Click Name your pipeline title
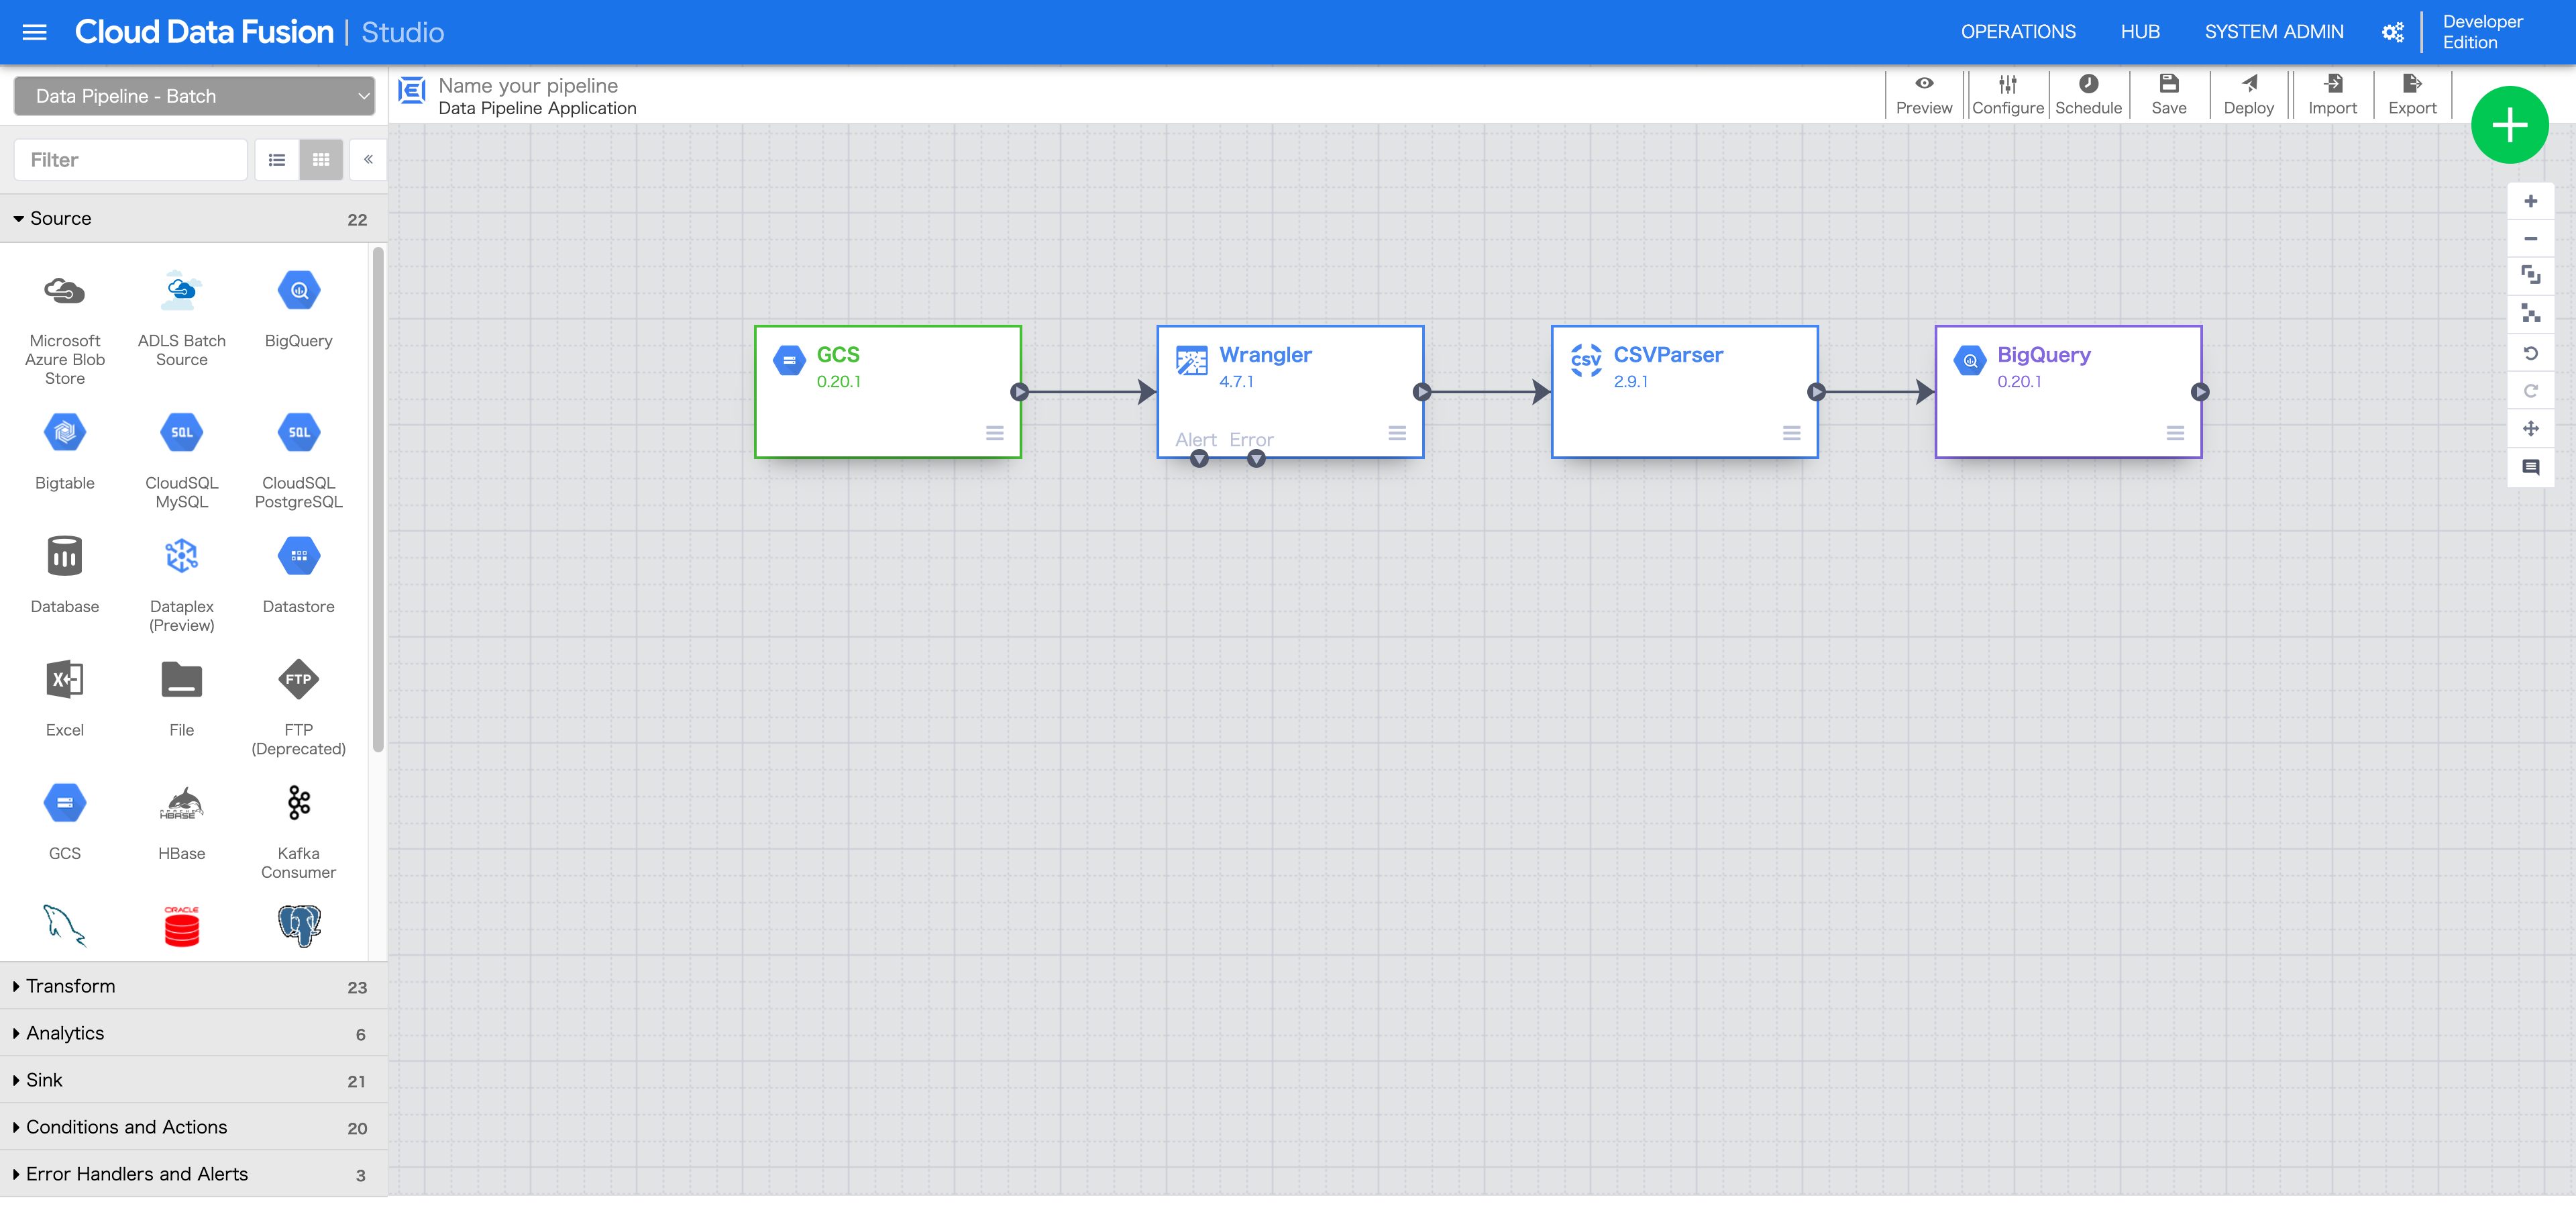 pos(528,86)
